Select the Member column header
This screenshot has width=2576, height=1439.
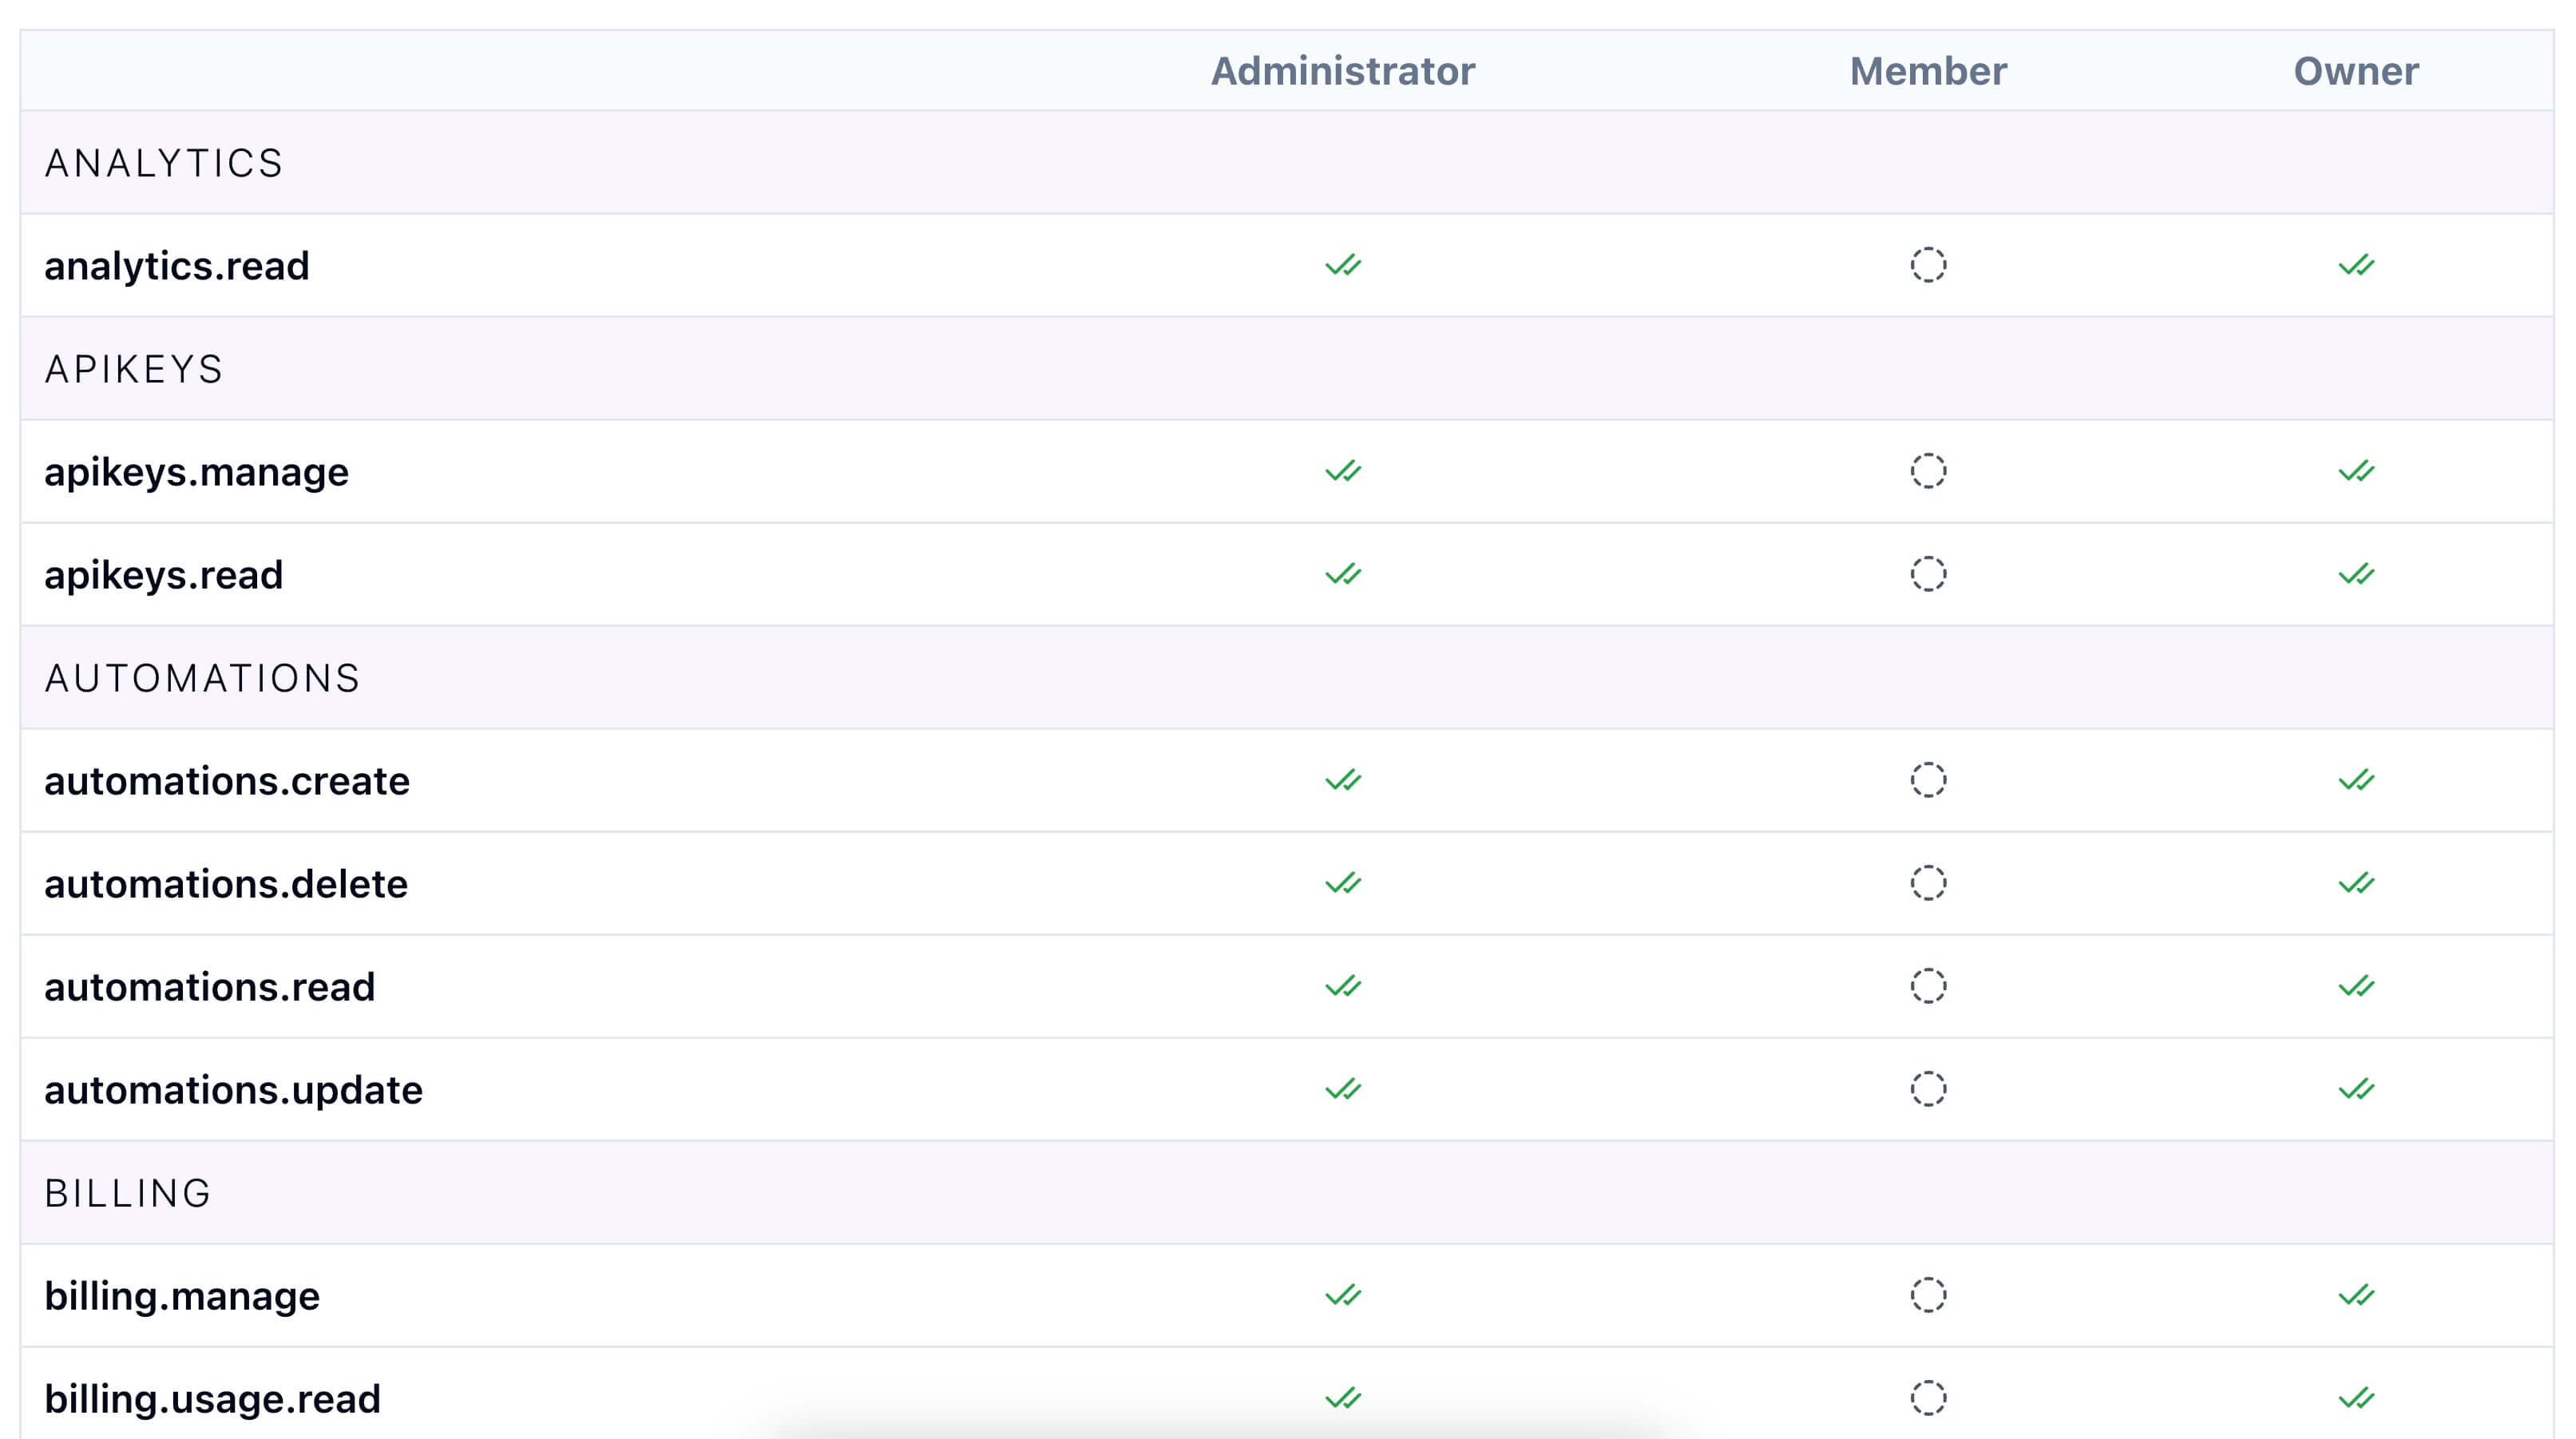(x=1927, y=71)
